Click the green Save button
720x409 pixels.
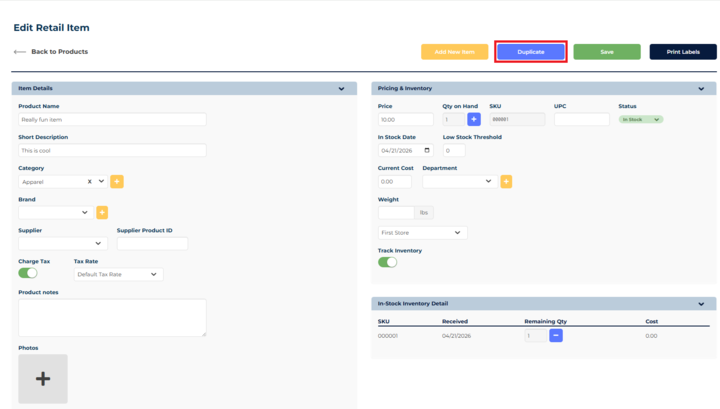(x=607, y=52)
